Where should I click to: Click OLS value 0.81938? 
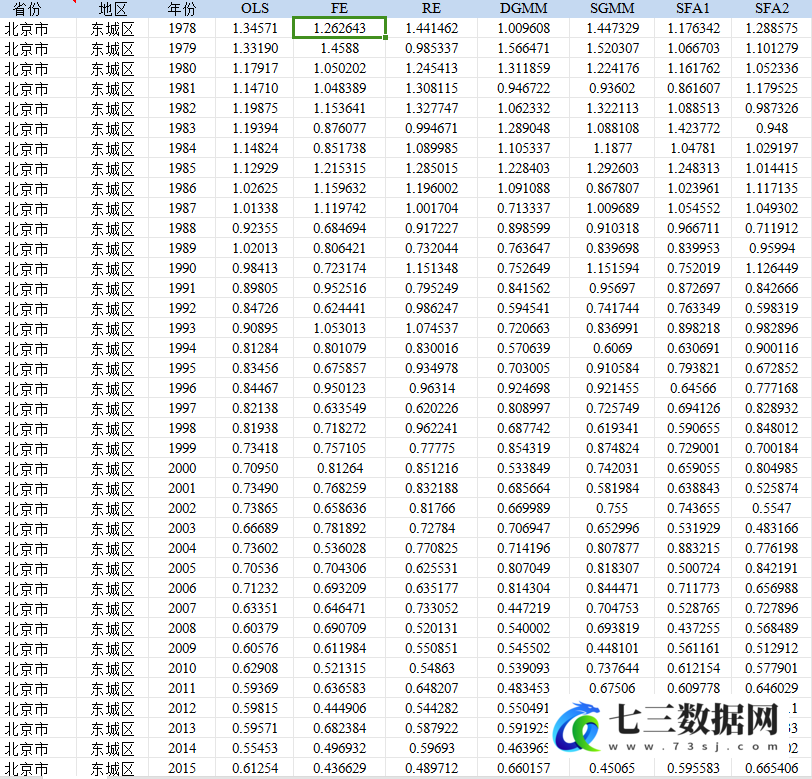tap(255, 428)
